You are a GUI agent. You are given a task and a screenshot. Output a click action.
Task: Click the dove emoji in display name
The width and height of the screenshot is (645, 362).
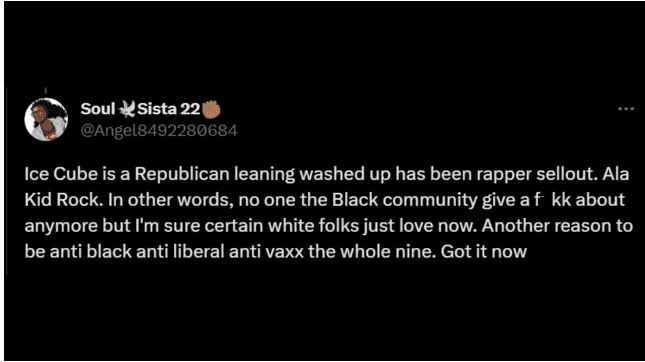point(127,109)
